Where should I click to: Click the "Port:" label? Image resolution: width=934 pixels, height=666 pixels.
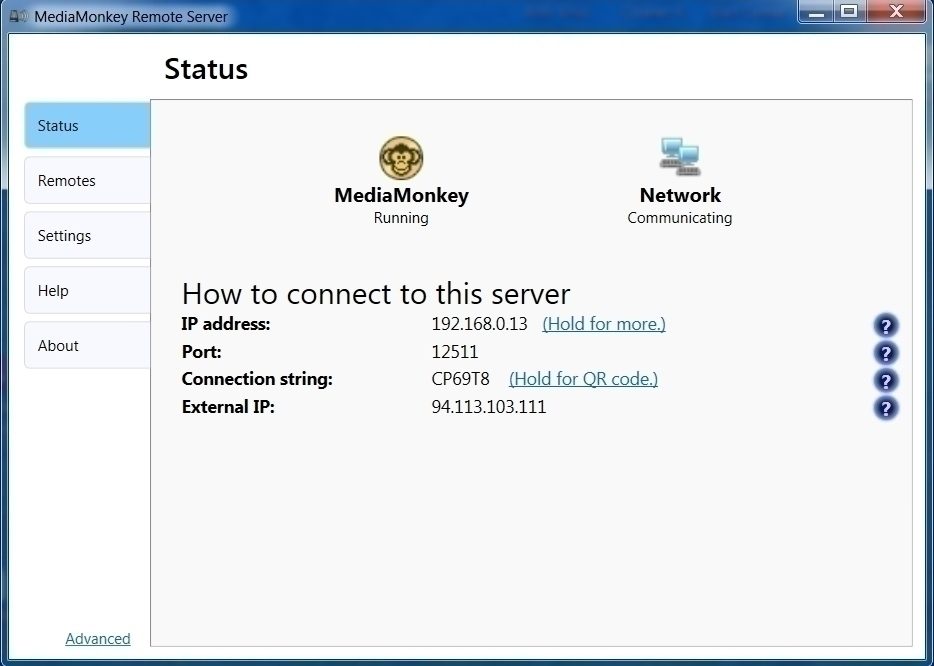tap(201, 351)
